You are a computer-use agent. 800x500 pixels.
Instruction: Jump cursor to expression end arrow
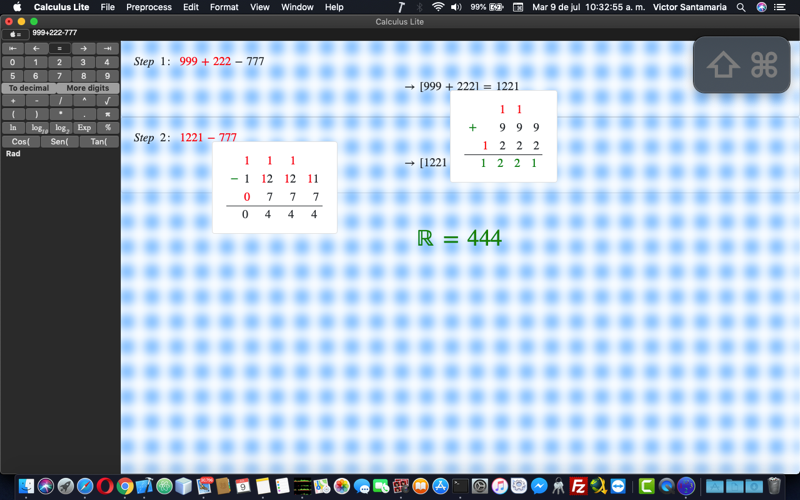[x=107, y=48]
